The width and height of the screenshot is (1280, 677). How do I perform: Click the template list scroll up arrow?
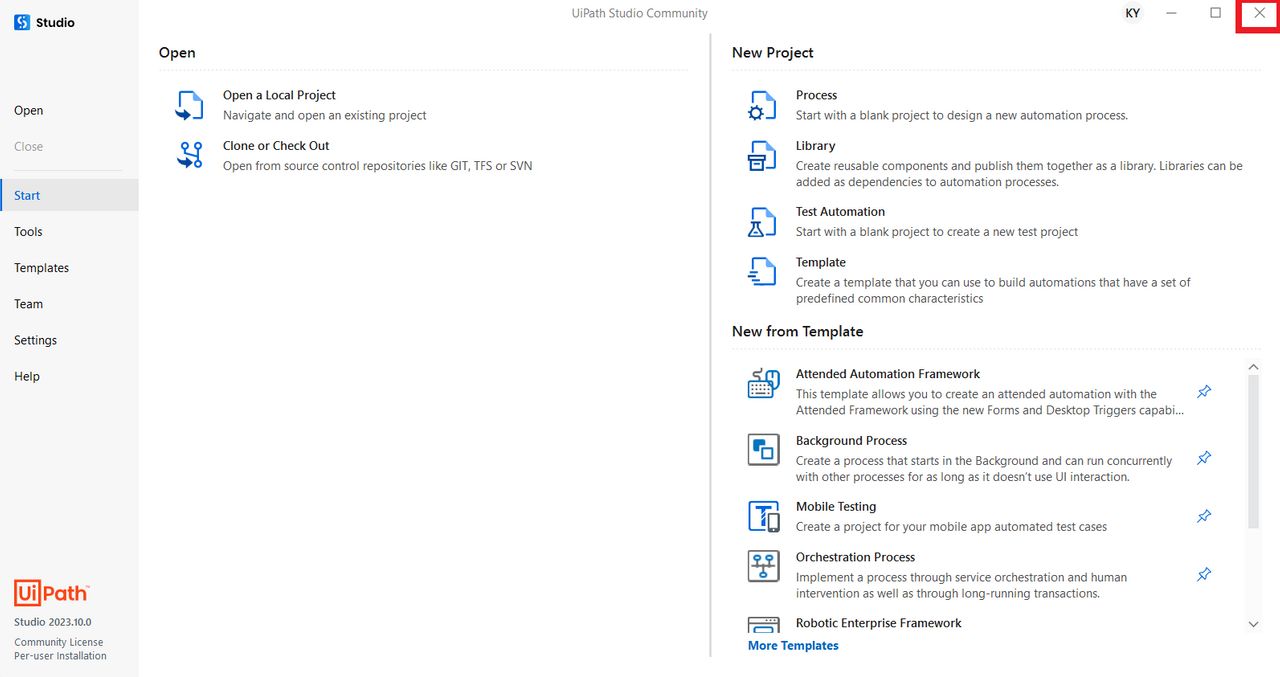(1253, 367)
